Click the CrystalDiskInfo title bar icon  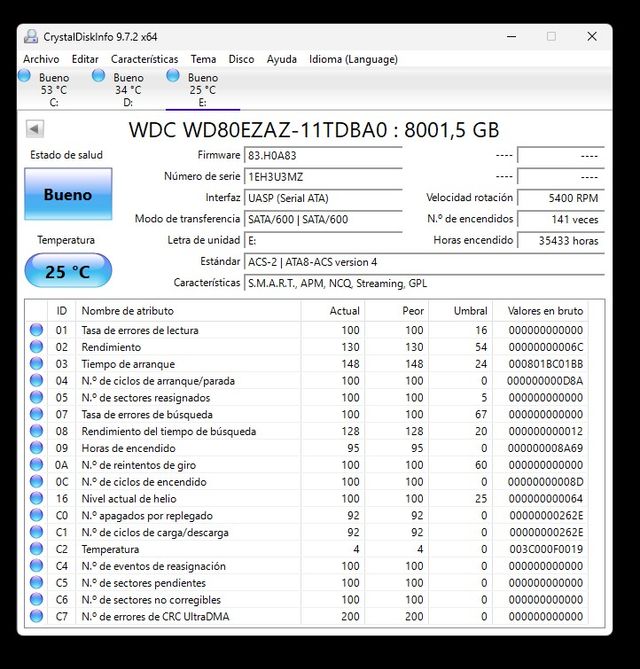tap(31, 37)
